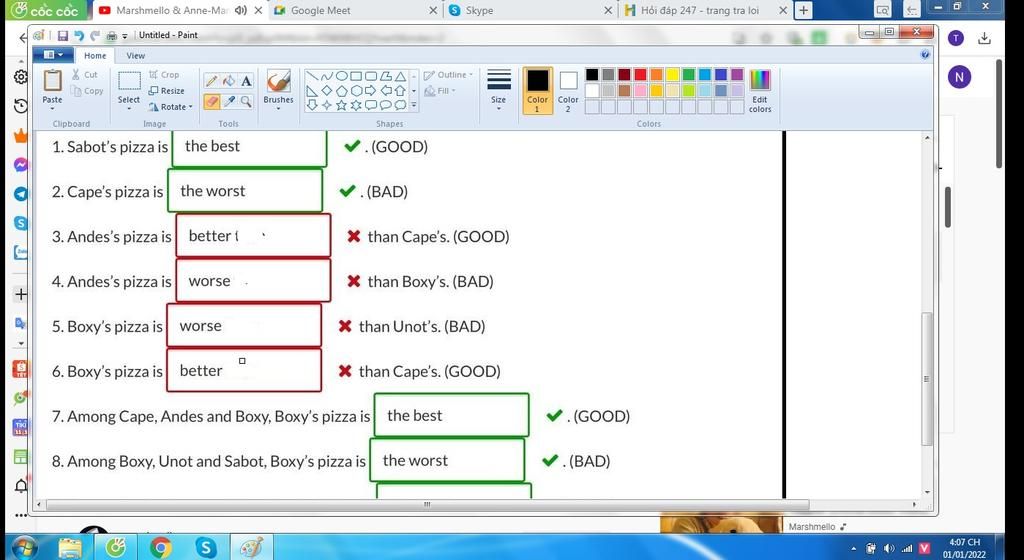Choose the Curve shape
The height and width of the screenshot is (560, 1024).
327,76
